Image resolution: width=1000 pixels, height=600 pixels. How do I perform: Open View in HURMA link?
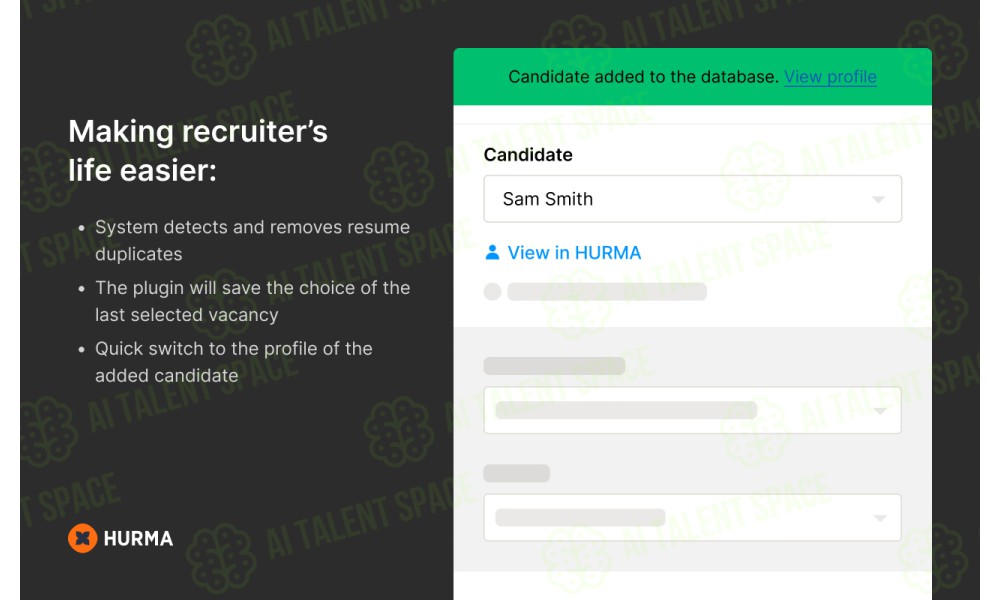pyautogui.click(x=573, y=253)
